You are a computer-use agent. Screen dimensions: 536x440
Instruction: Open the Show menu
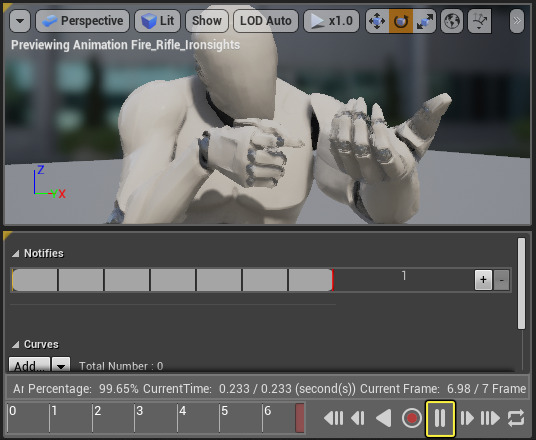[x=207, y=21]
